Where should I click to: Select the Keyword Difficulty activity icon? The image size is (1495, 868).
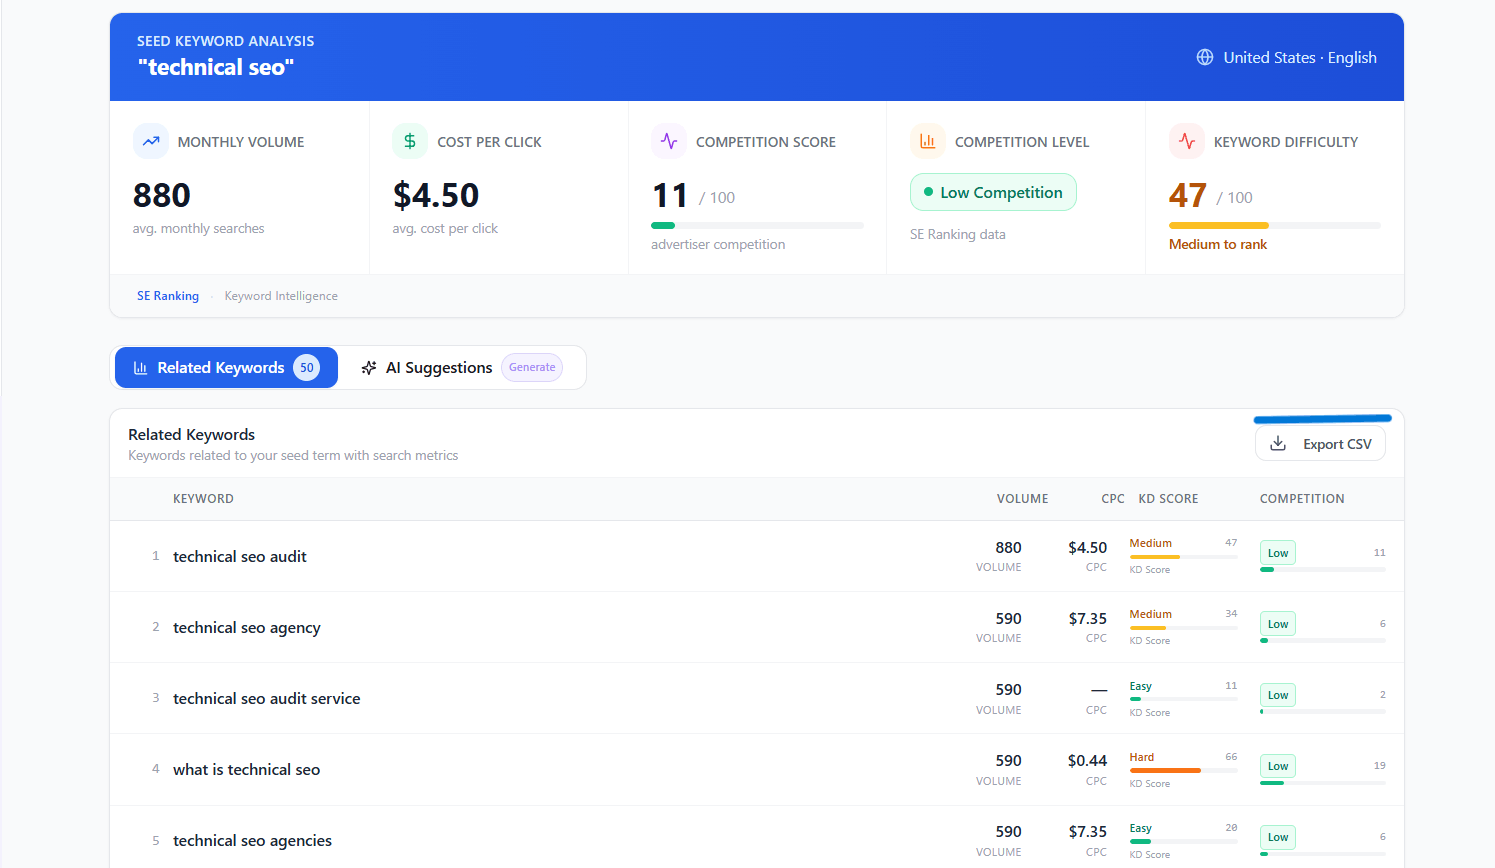(1186, 141)
